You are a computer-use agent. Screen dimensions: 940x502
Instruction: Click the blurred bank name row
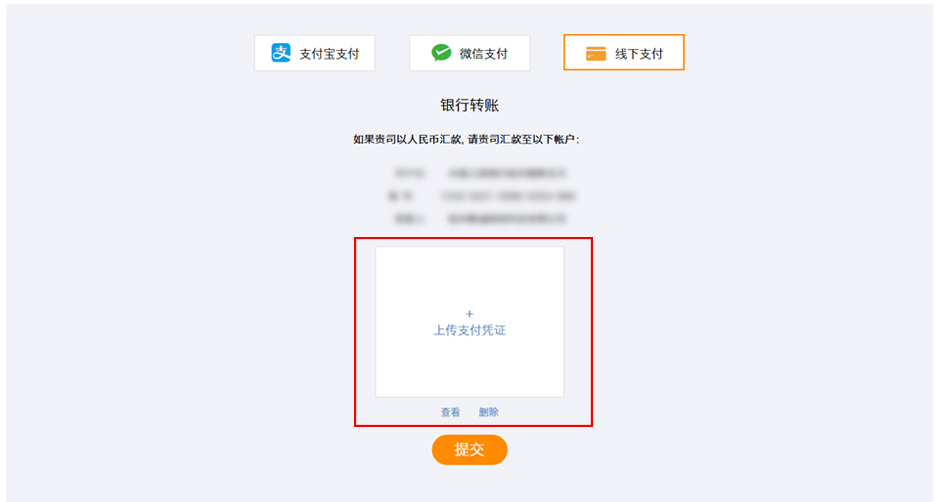480,173
